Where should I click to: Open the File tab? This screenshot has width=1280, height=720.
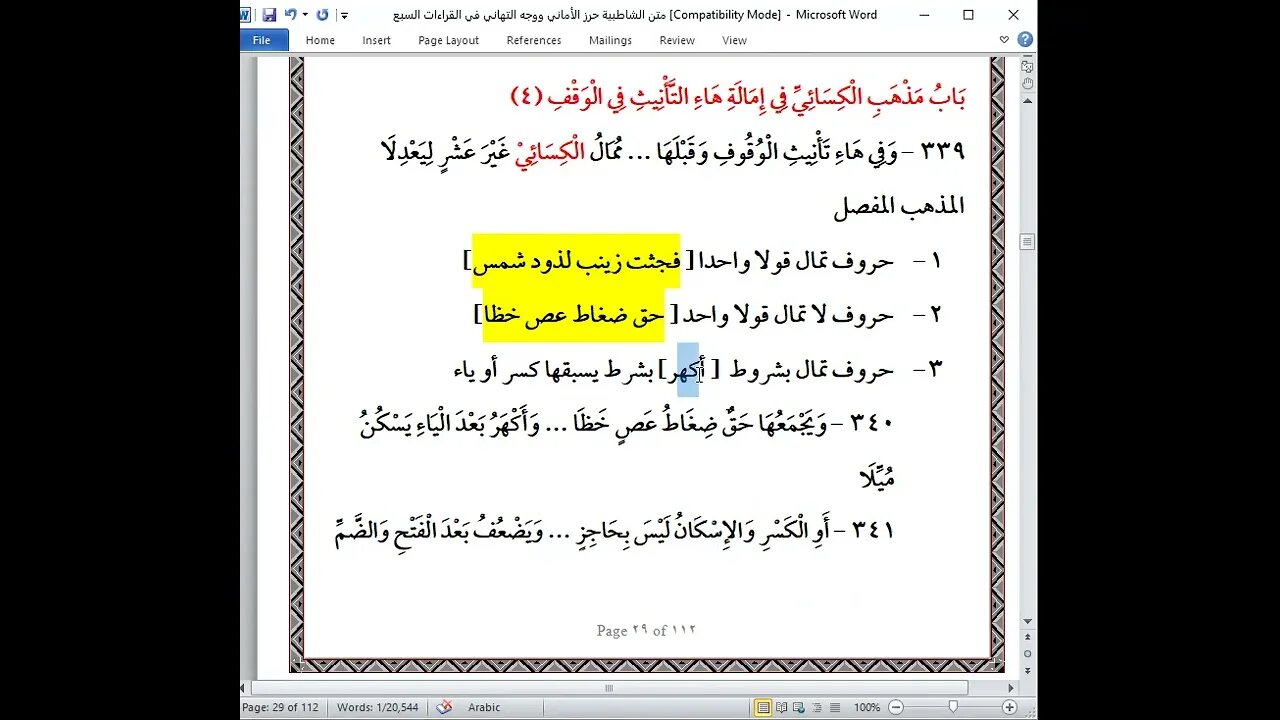click(262, 40)
